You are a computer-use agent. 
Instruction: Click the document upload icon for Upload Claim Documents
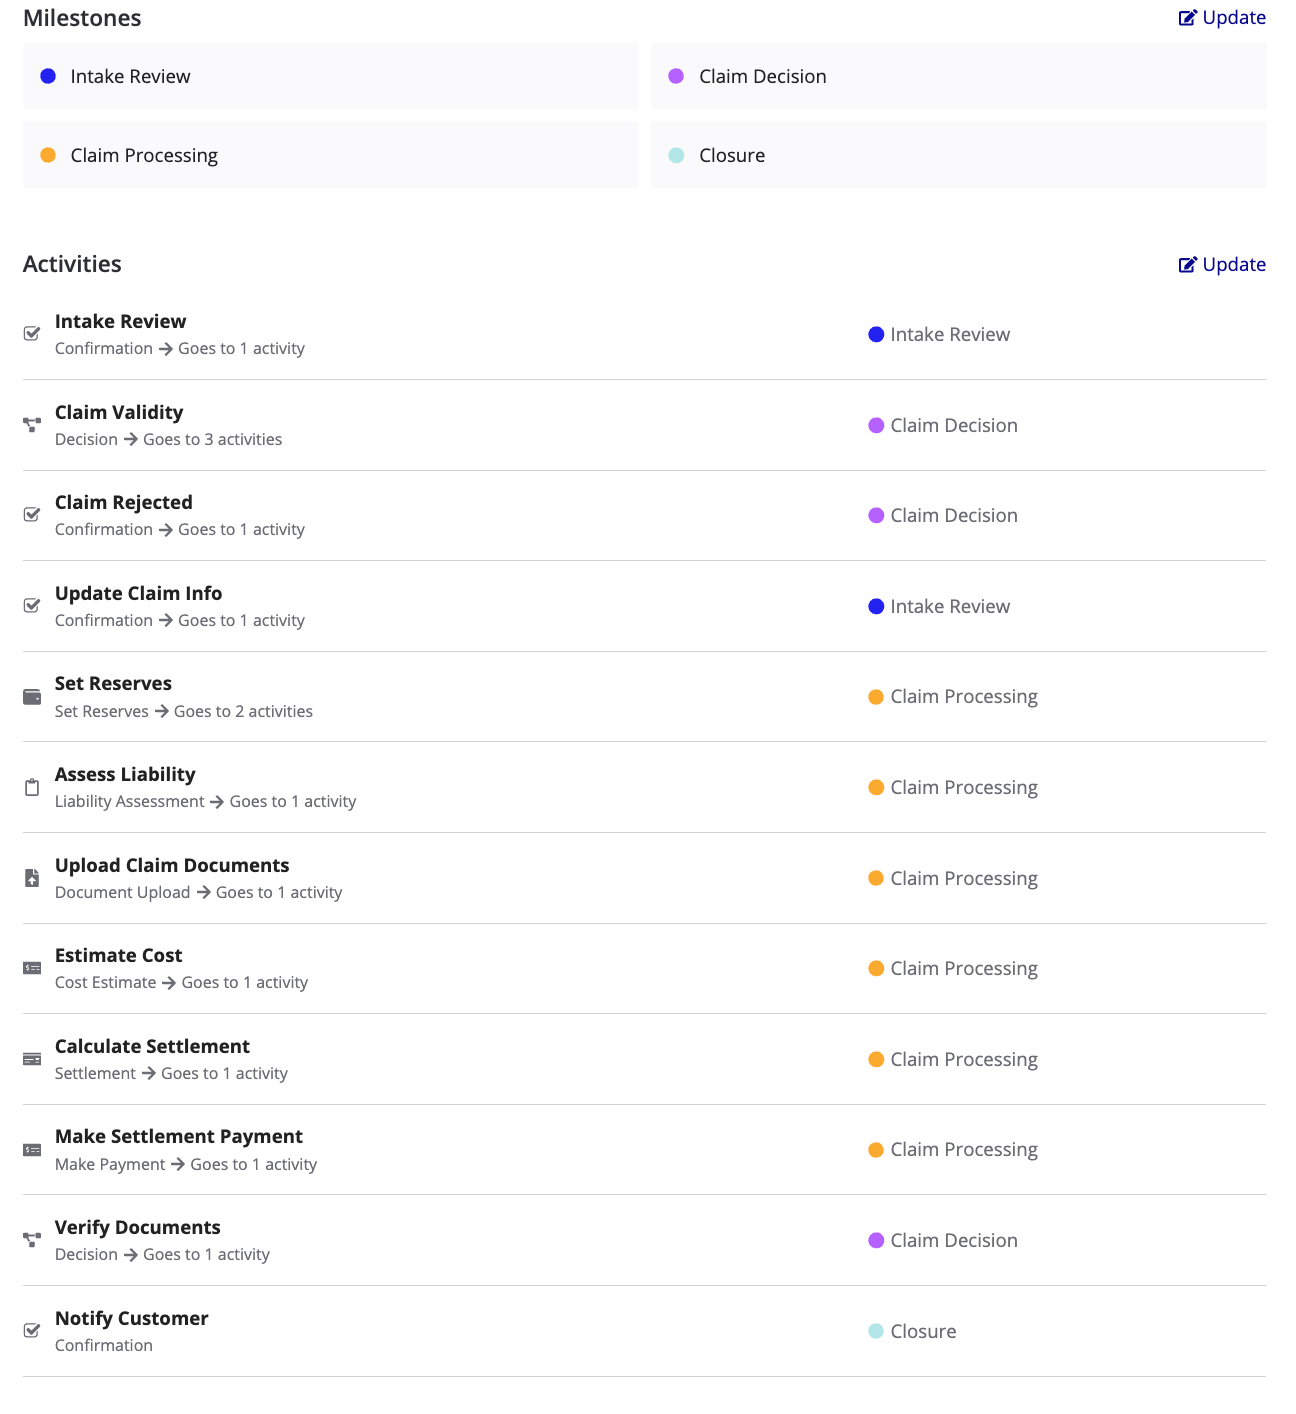pyautogui.click(x=32, y=878)
